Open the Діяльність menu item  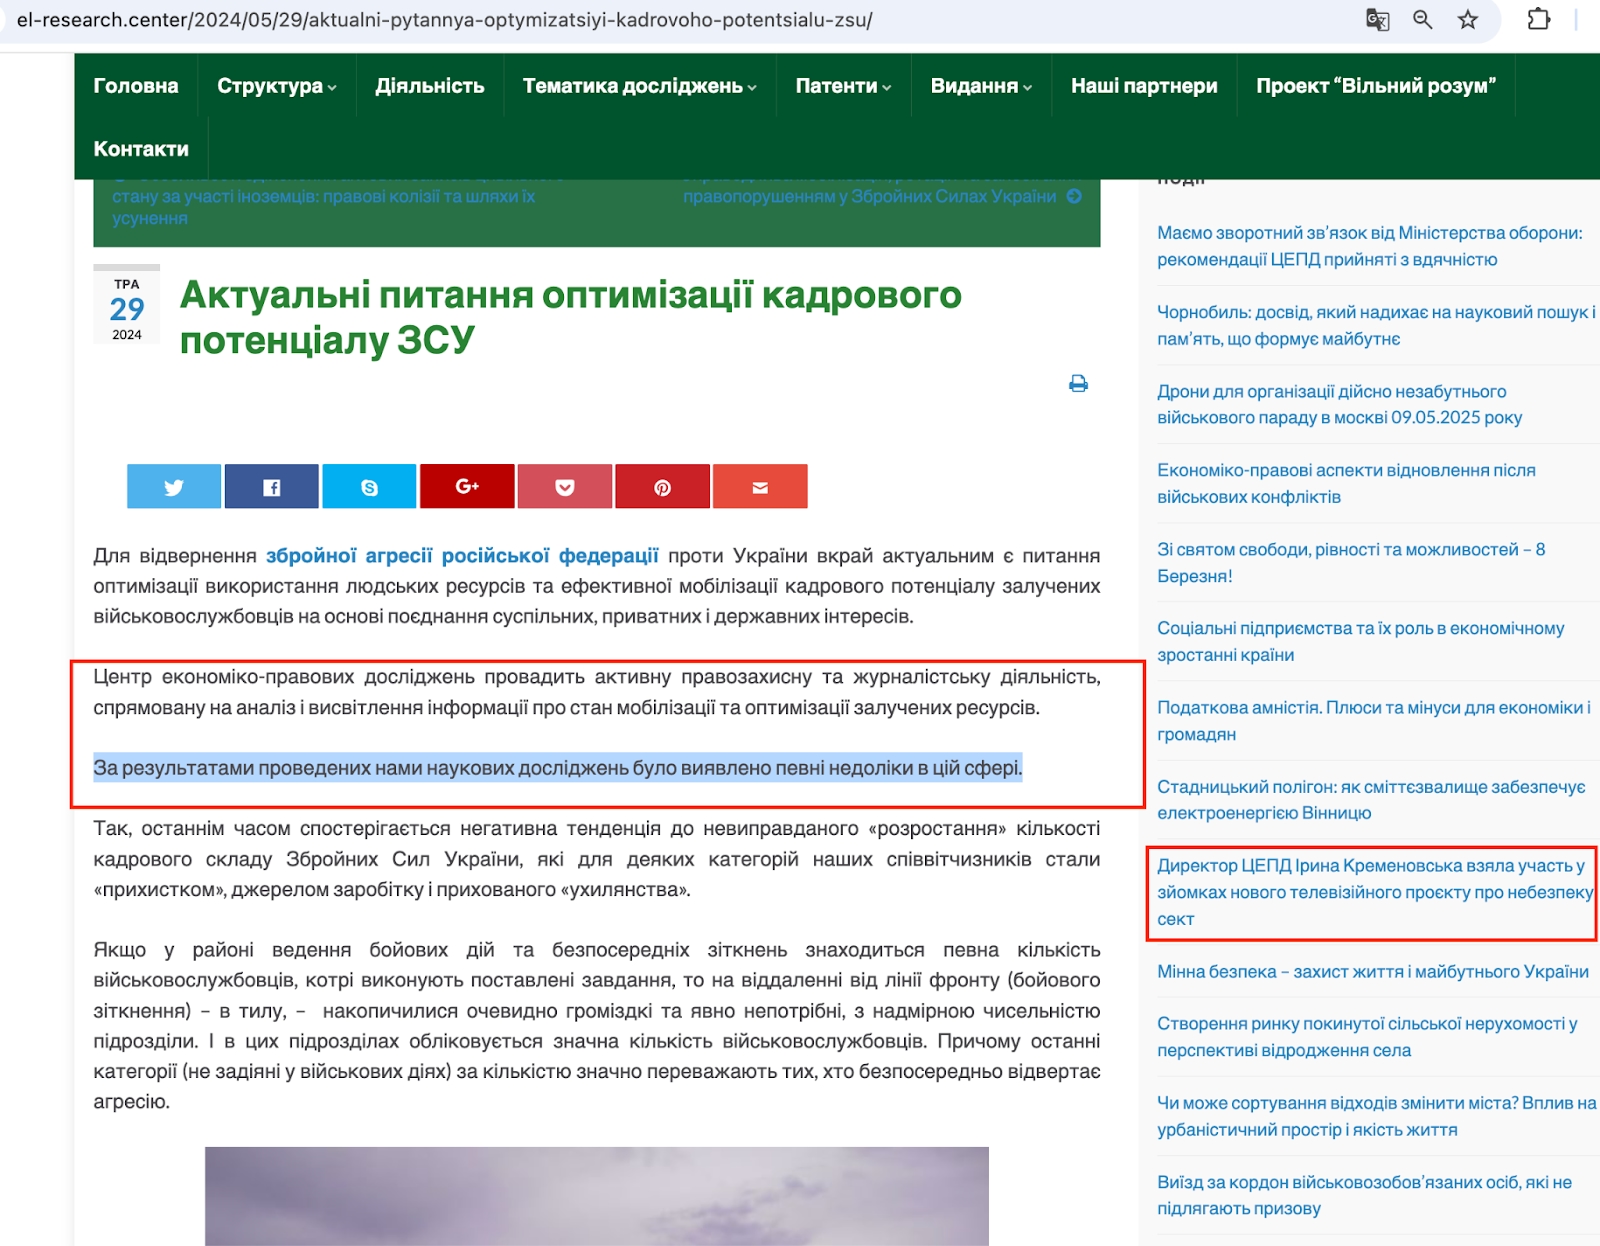pyautogui.click(x=430, y=86)
